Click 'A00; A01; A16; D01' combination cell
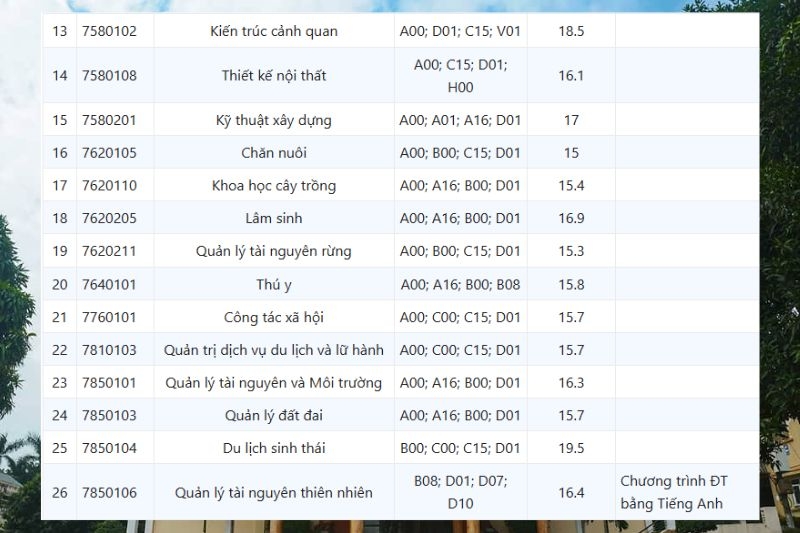Image resolution: width=800 pixels, height=533 pixels. coord(460,120)
